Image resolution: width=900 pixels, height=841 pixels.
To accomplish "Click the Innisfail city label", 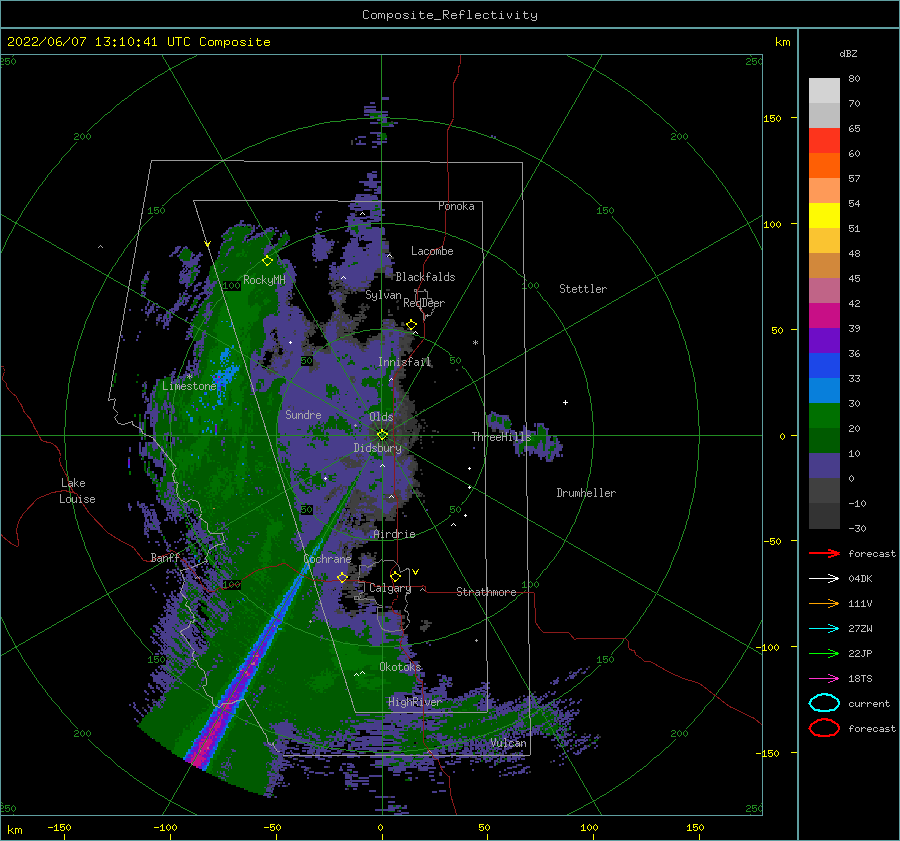I will point(404,362).
